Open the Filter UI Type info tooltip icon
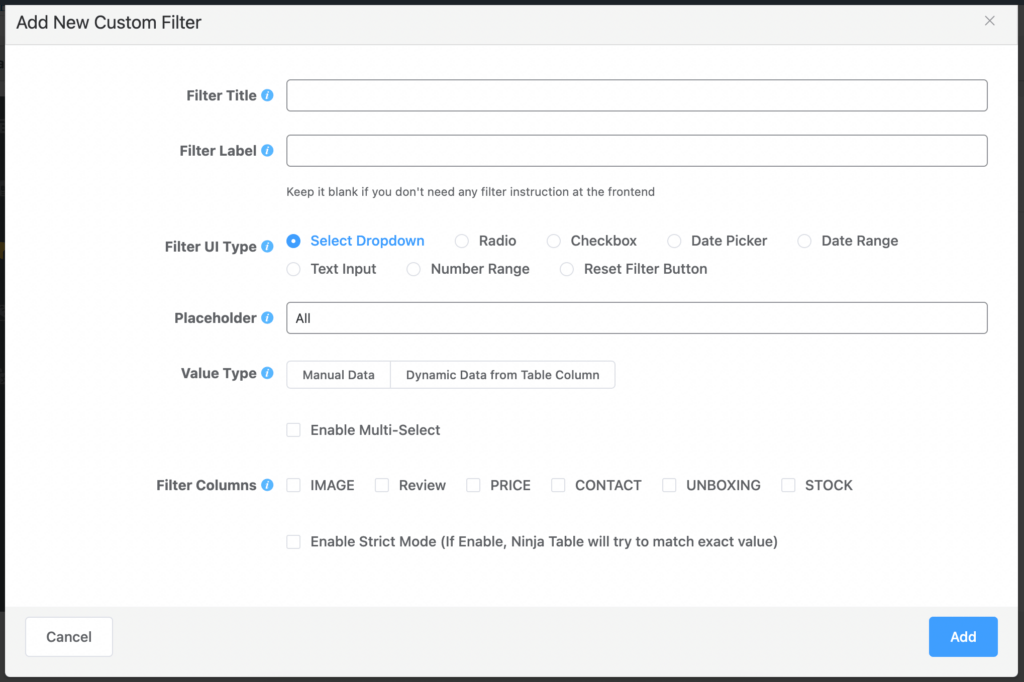Image resolution: width=1024 pixels, height=682 pixels. coord(268,246)
